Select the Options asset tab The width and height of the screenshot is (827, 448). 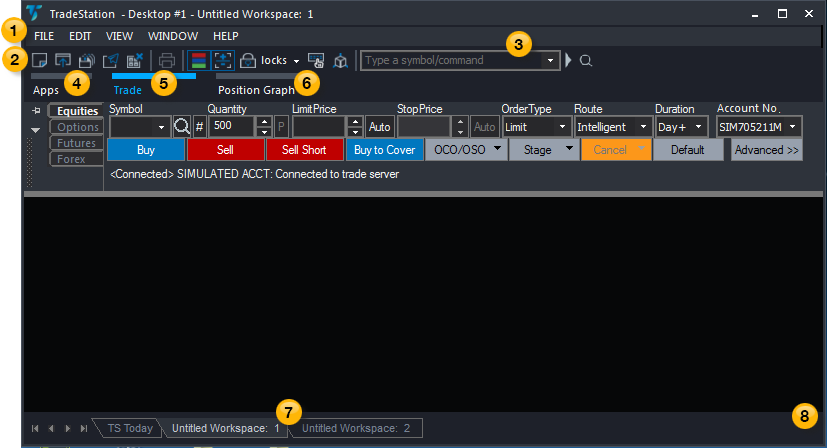pyautogui.click(x=77, y=127)
